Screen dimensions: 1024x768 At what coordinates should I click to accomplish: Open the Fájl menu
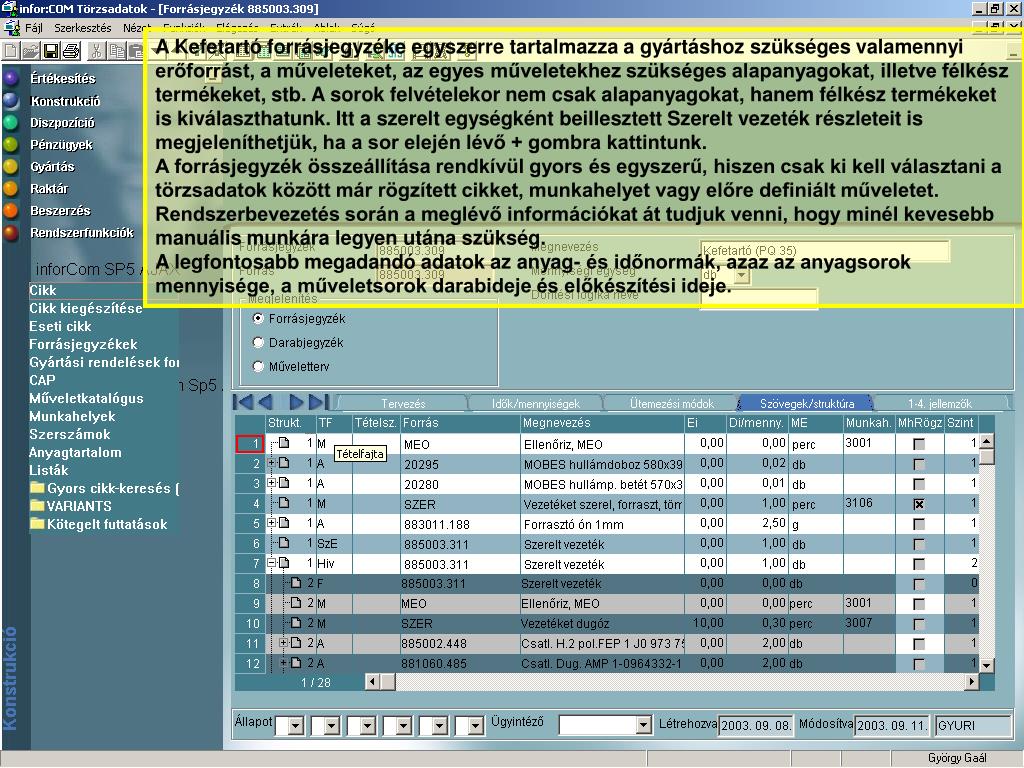point(34,28)
